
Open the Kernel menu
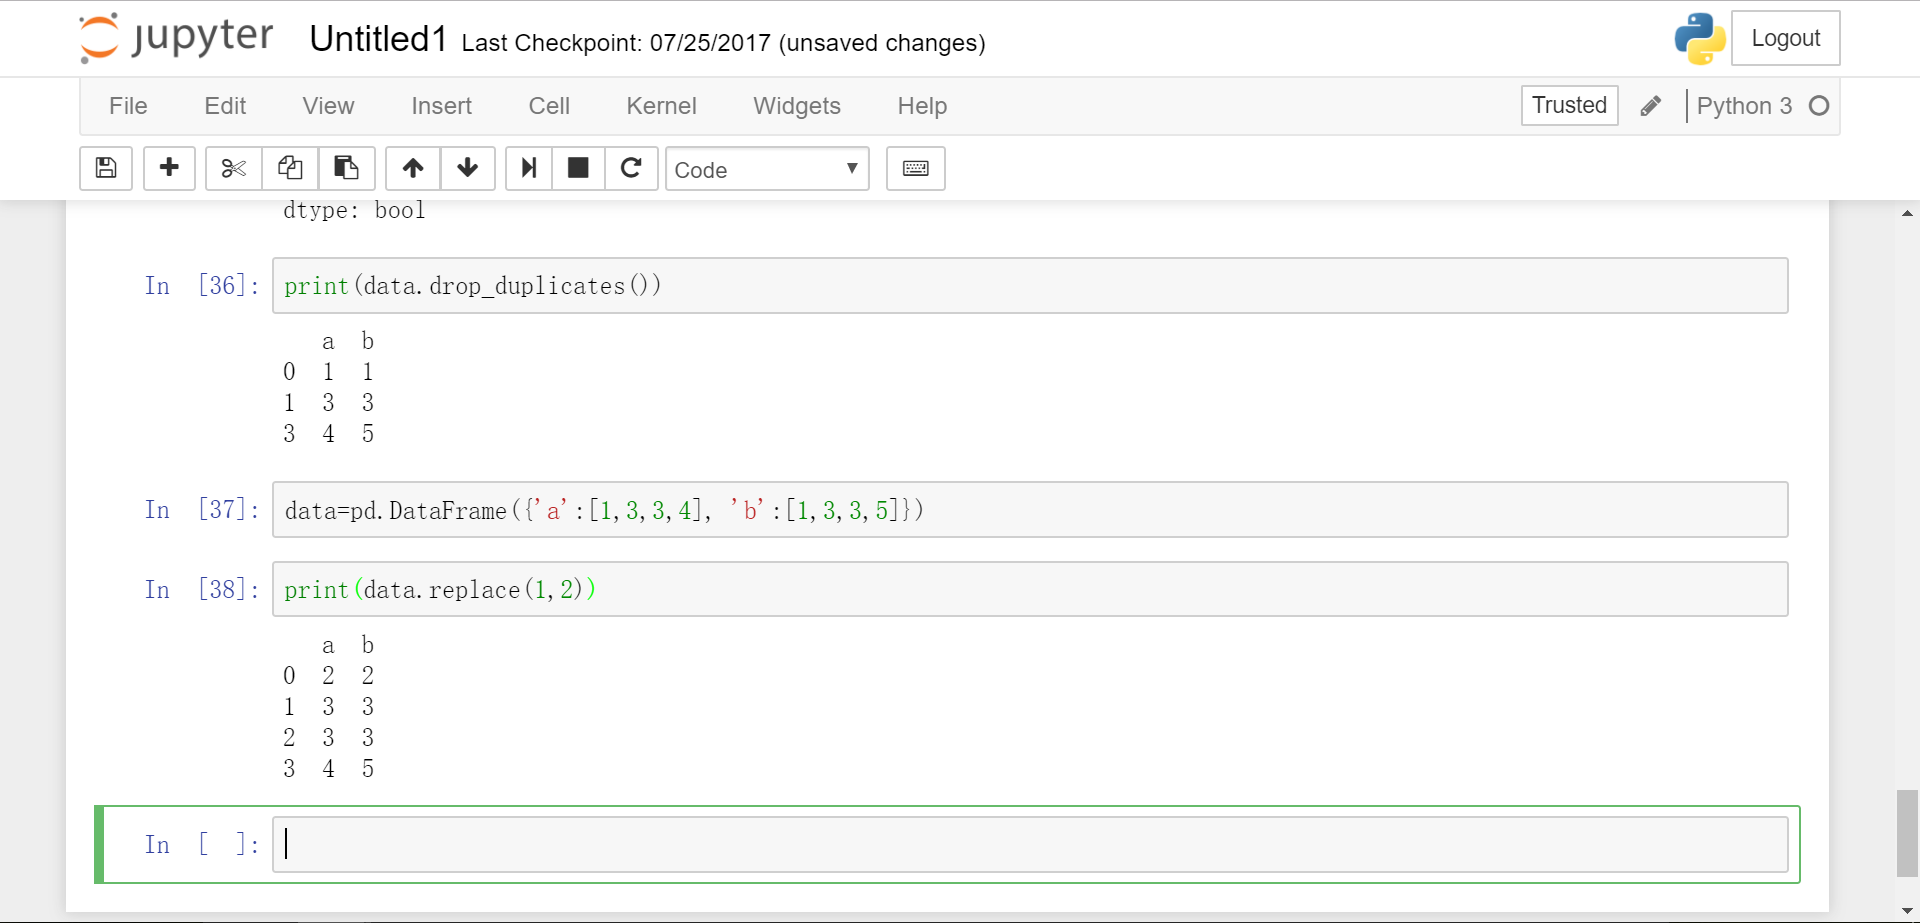coord(661,106)
